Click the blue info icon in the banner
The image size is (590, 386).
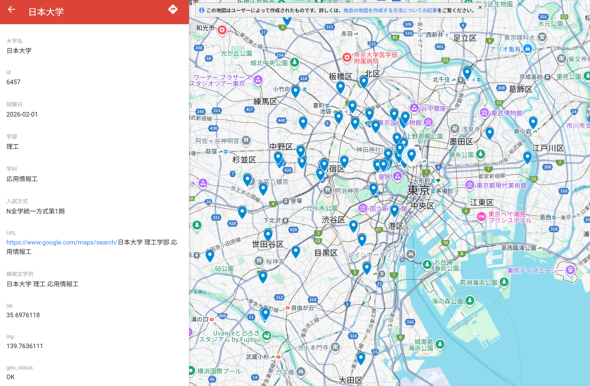201,11
